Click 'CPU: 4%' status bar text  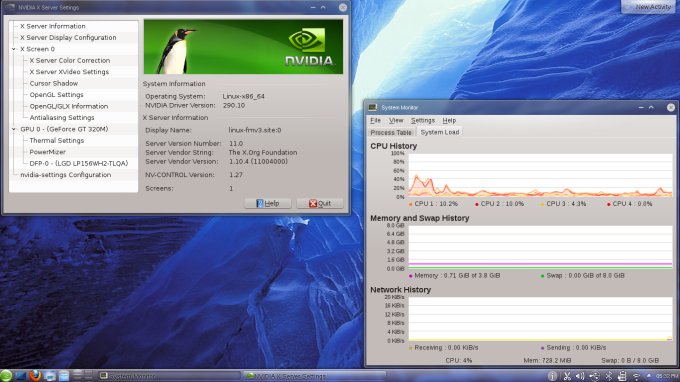click(459, 360)
